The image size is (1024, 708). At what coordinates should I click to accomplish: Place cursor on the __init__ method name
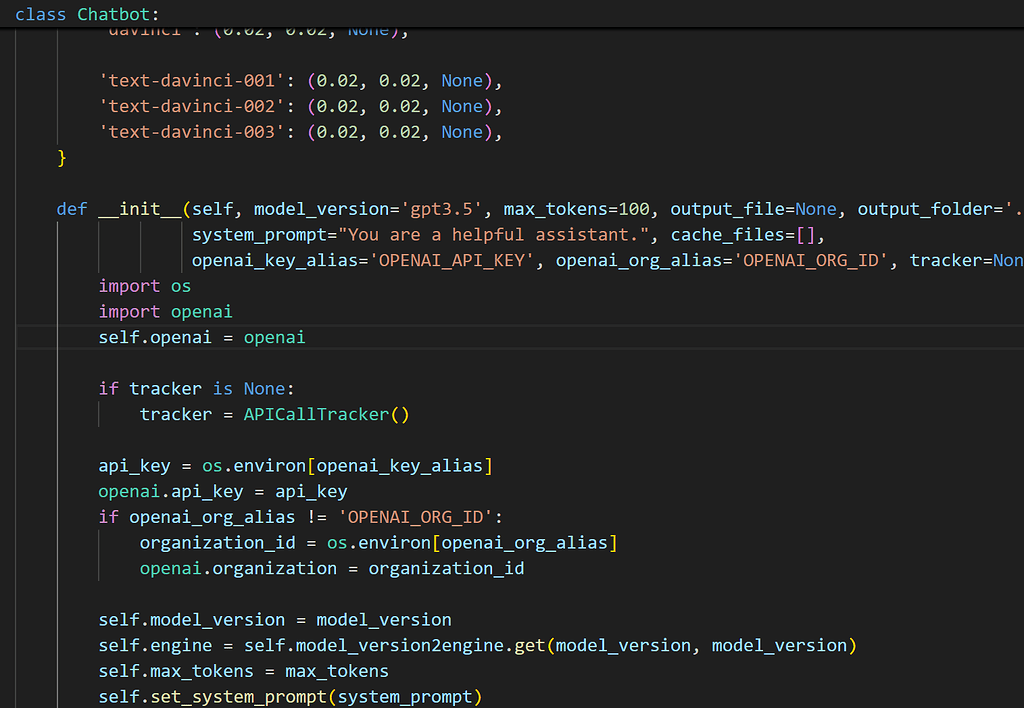[x=140, y=209]
